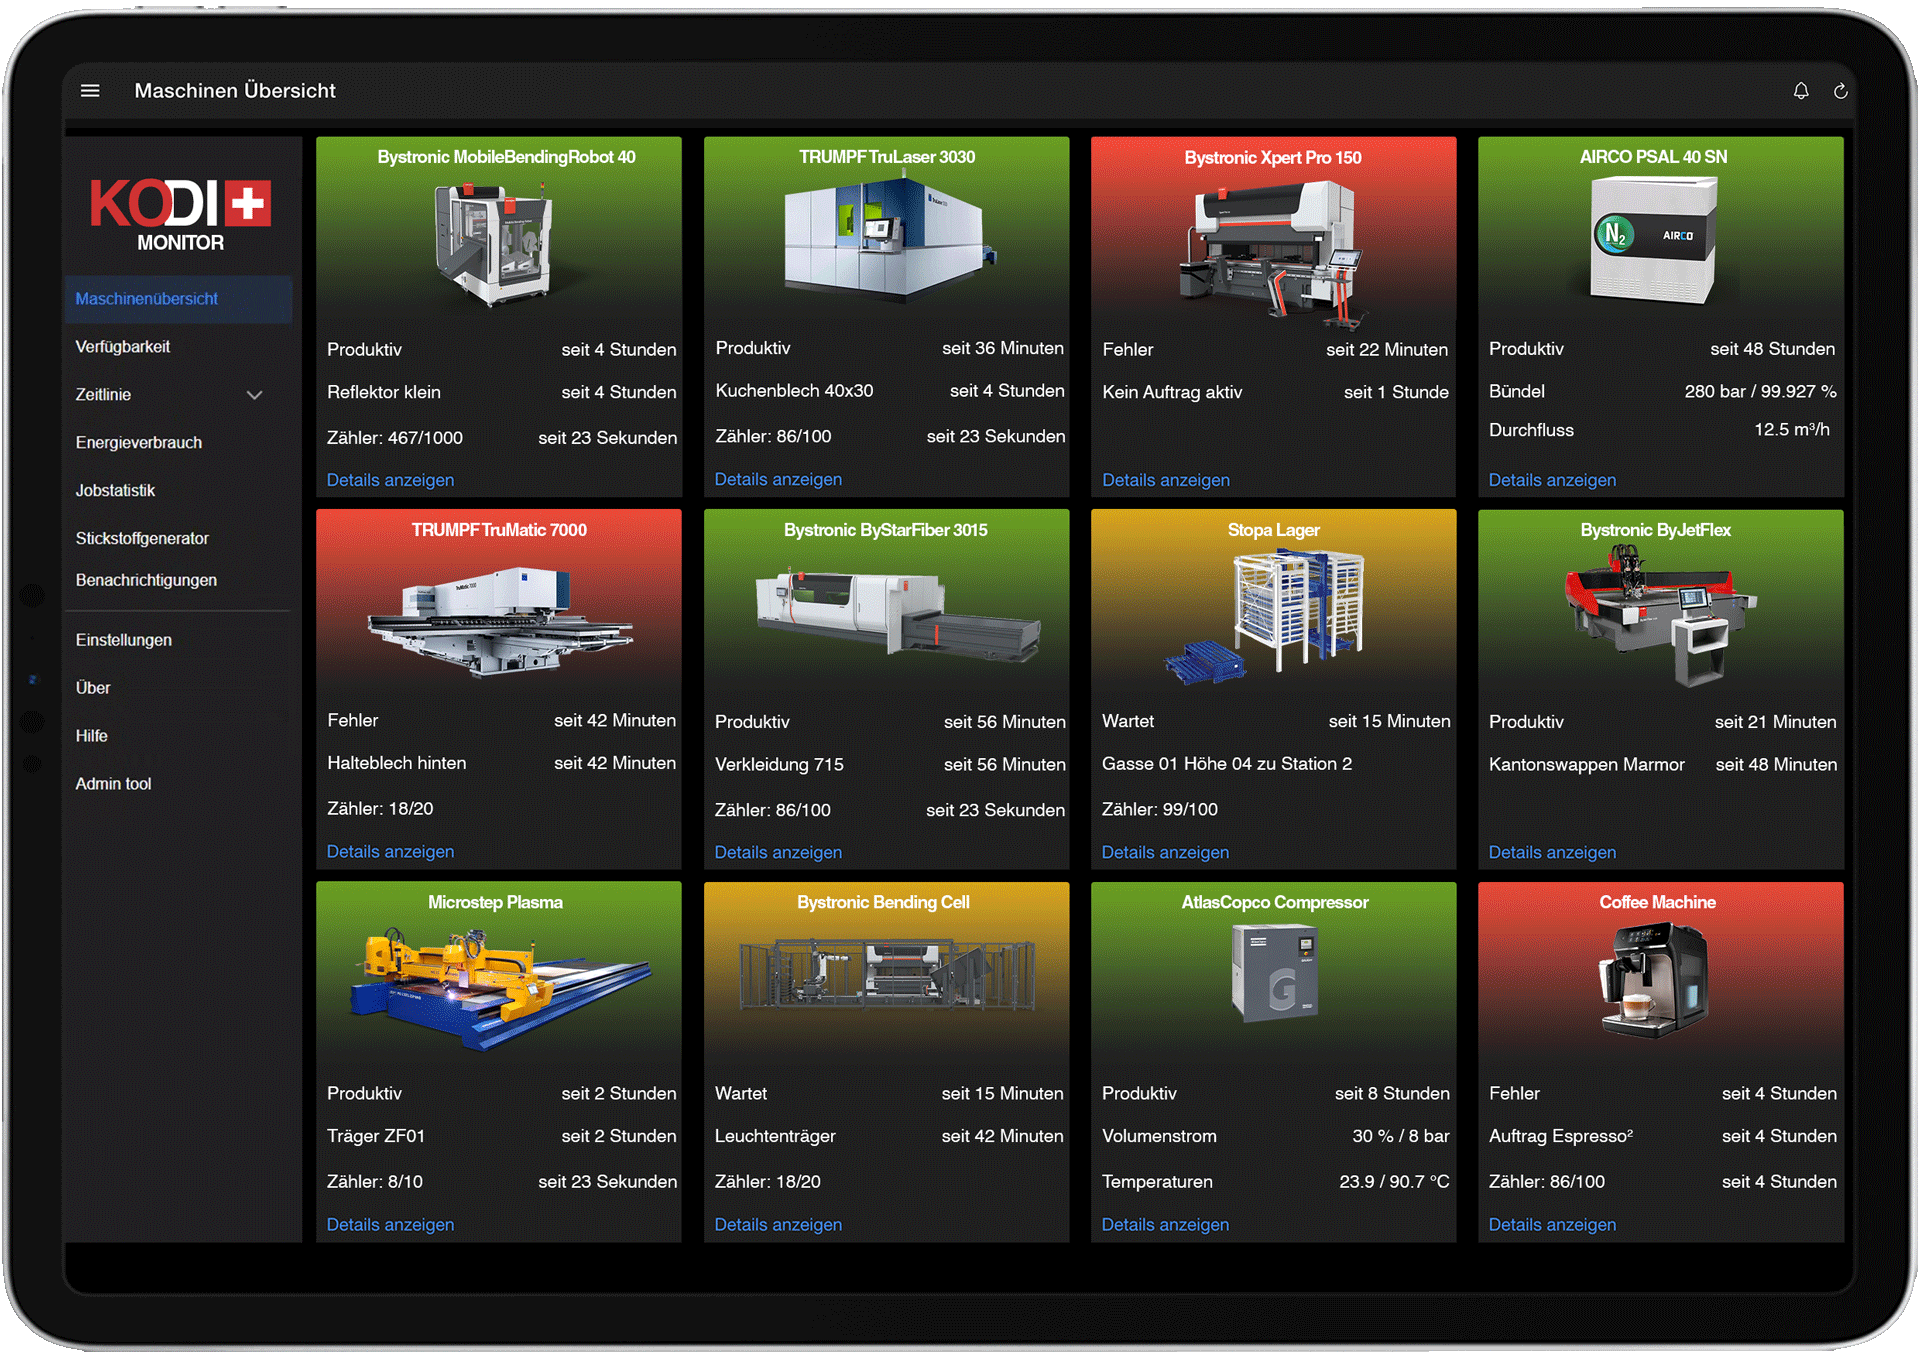This screenshot has width=1920, height=1353.
Task: Click the Bystronic Bending Cell image
Action: tap(888, 973)
